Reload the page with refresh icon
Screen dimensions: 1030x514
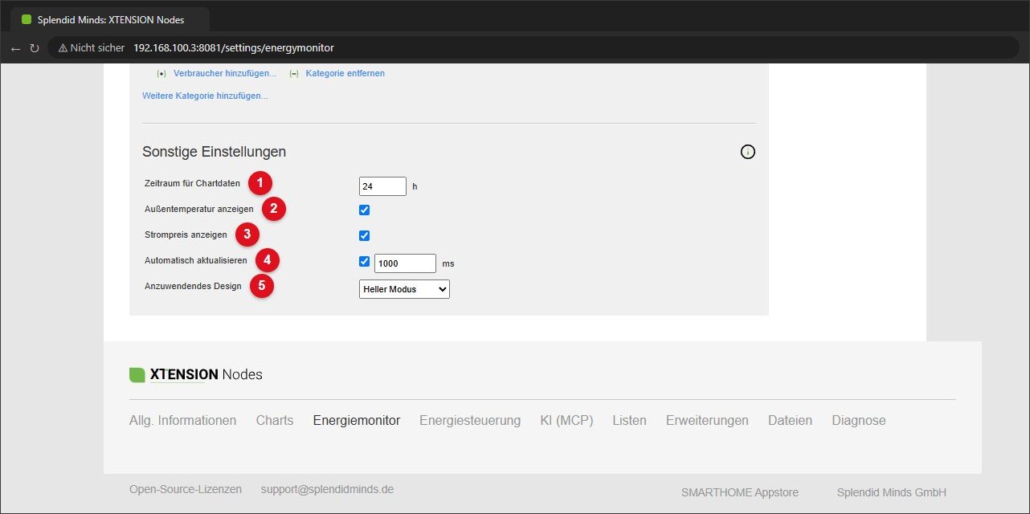[34, 49]
